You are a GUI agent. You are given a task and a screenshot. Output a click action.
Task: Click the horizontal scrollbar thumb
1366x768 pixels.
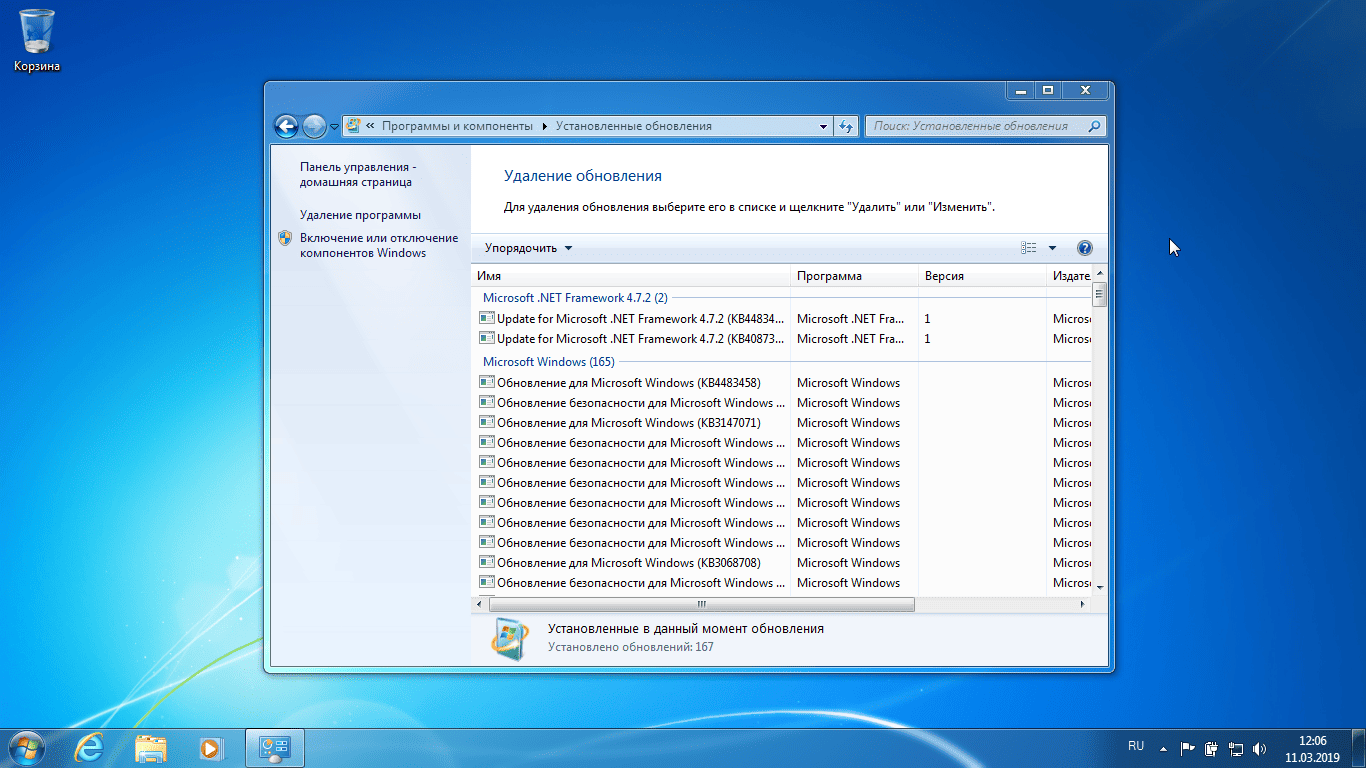[x=701, y=604]
